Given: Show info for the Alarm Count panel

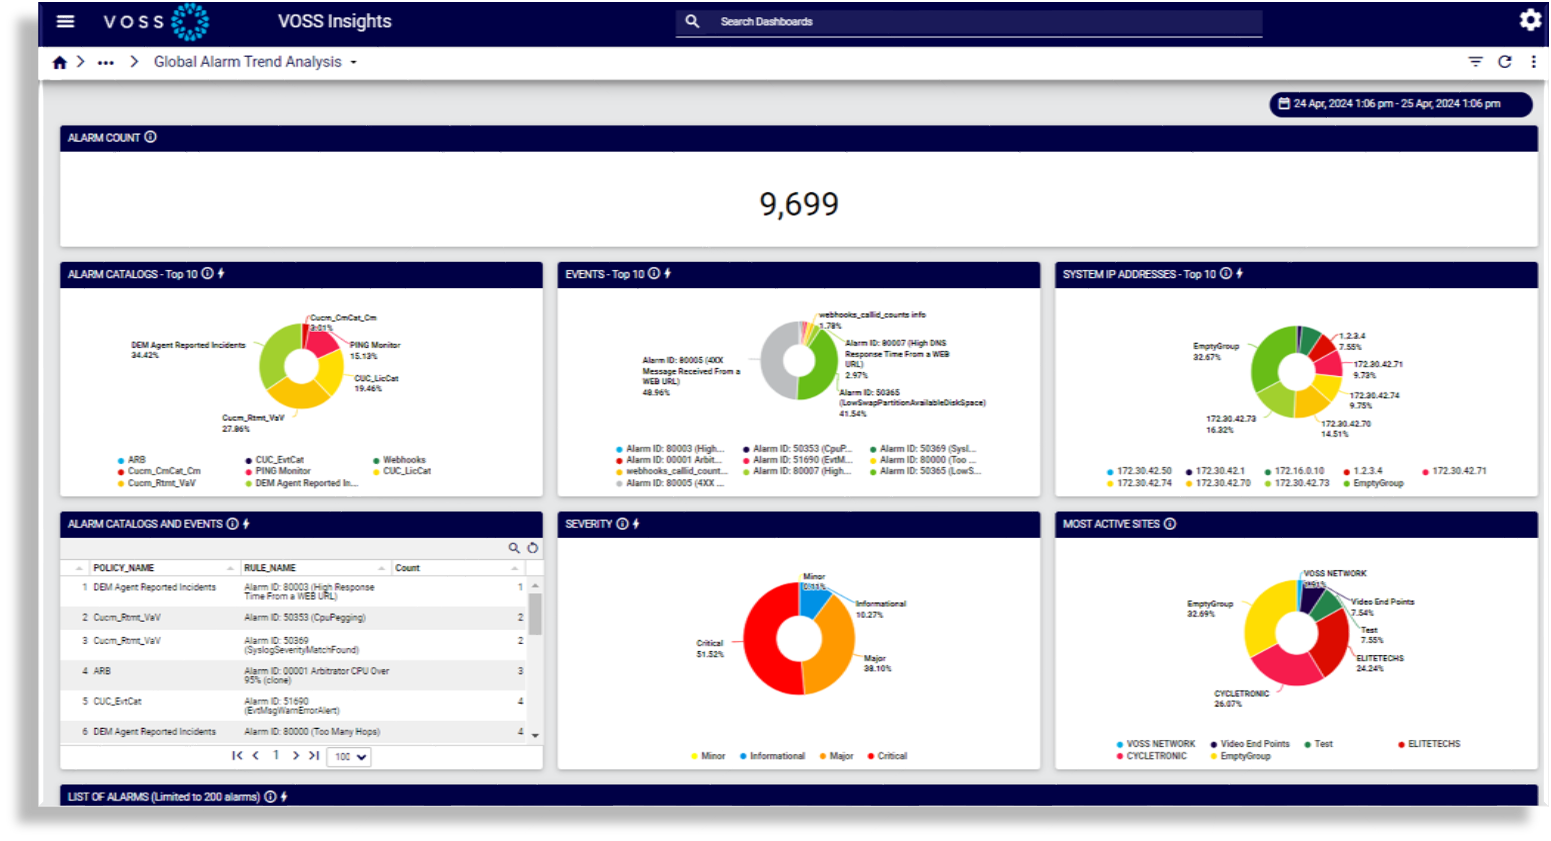Looking at the screenshot, I should pyautogui.click(x=150, y=137).
